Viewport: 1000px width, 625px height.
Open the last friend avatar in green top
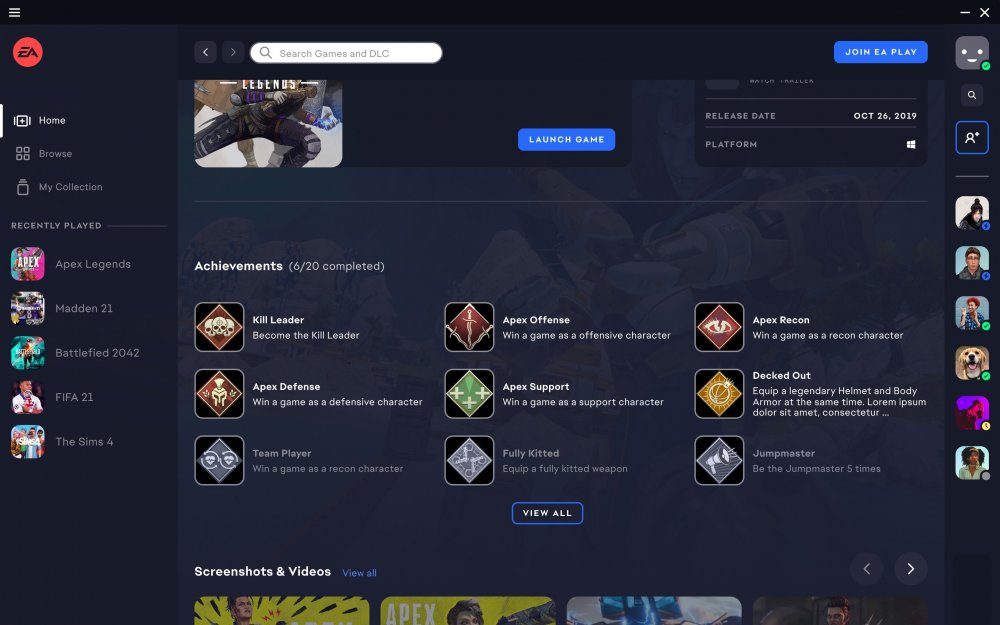[971, 462]
